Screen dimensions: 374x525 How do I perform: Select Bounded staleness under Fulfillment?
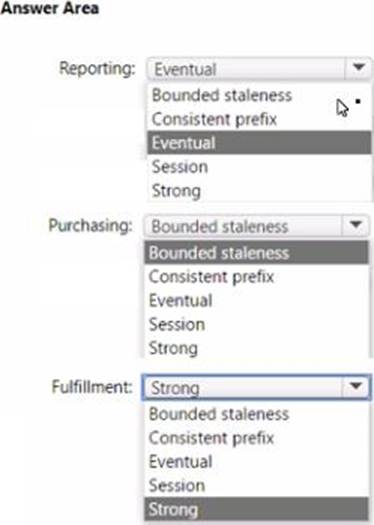[256, 414]
